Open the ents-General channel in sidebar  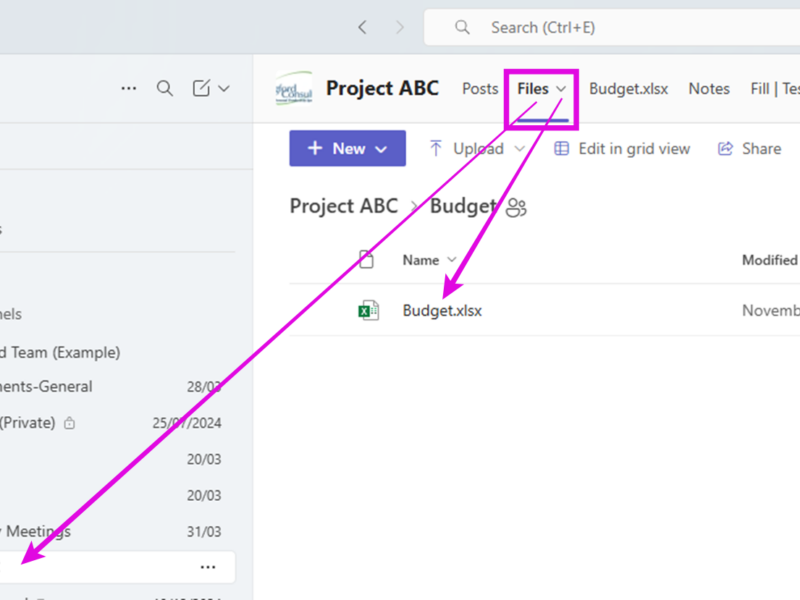(46, 387)
